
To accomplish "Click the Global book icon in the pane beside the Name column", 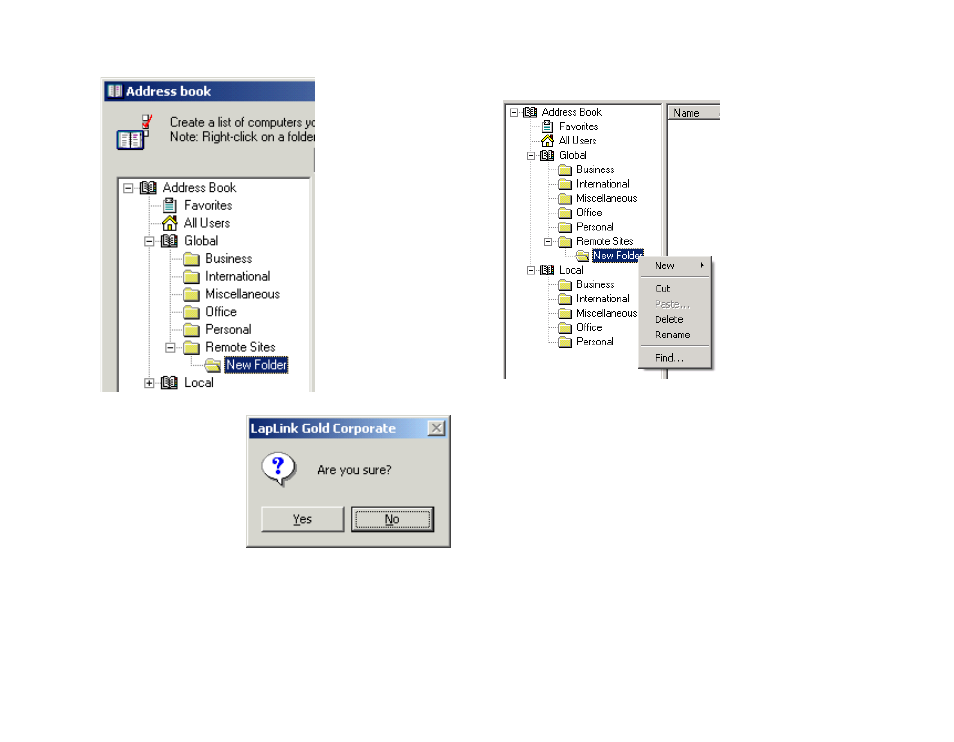I will [548, 155].
